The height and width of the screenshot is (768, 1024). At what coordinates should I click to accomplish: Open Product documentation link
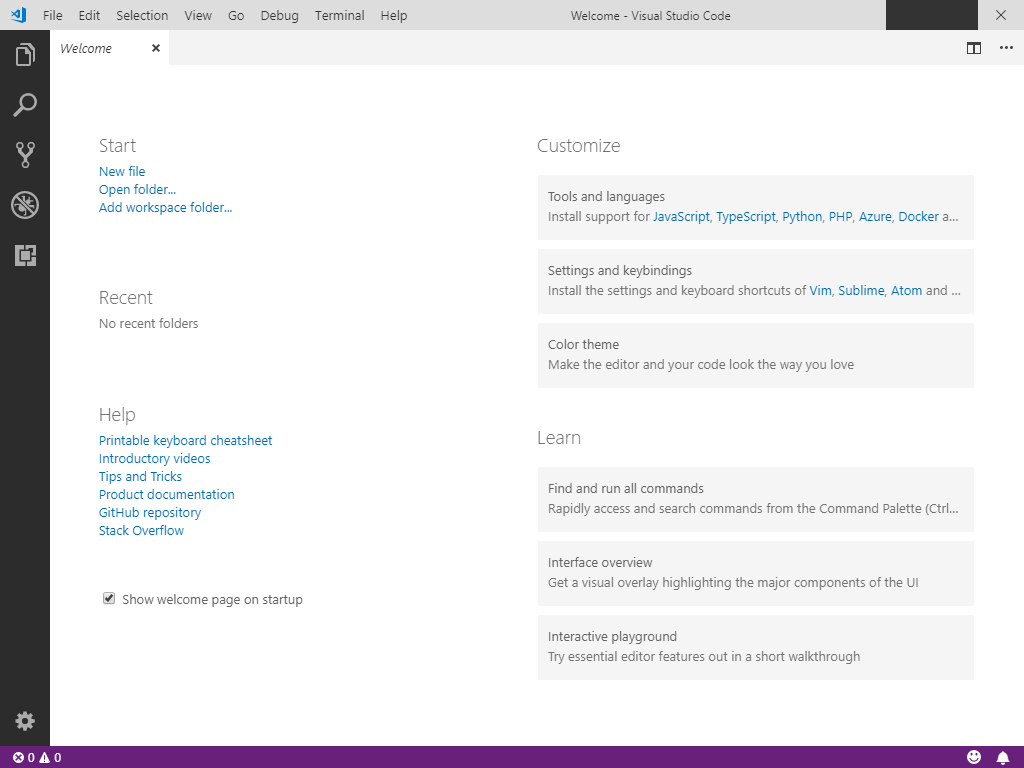click(x=167, y=494)
